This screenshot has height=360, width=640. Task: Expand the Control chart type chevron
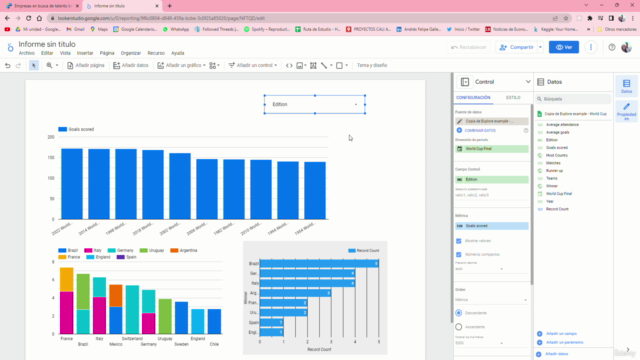pos(528,82)
